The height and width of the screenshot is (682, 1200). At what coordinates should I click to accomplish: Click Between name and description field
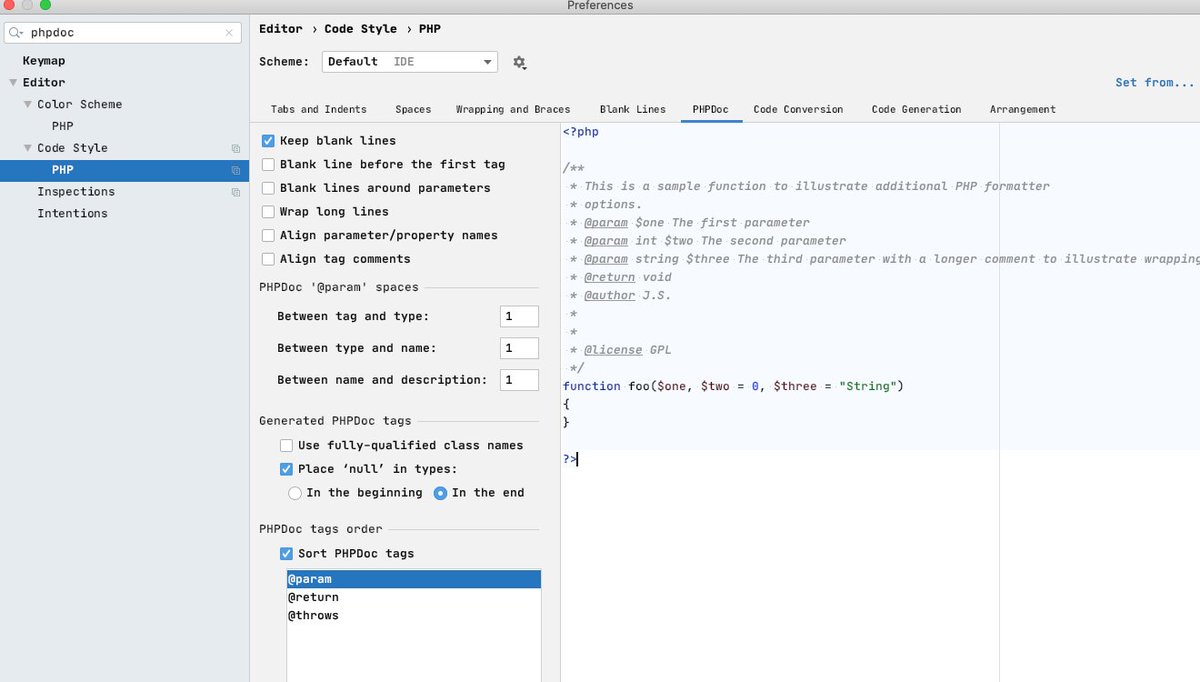click(x=519, y=380)
